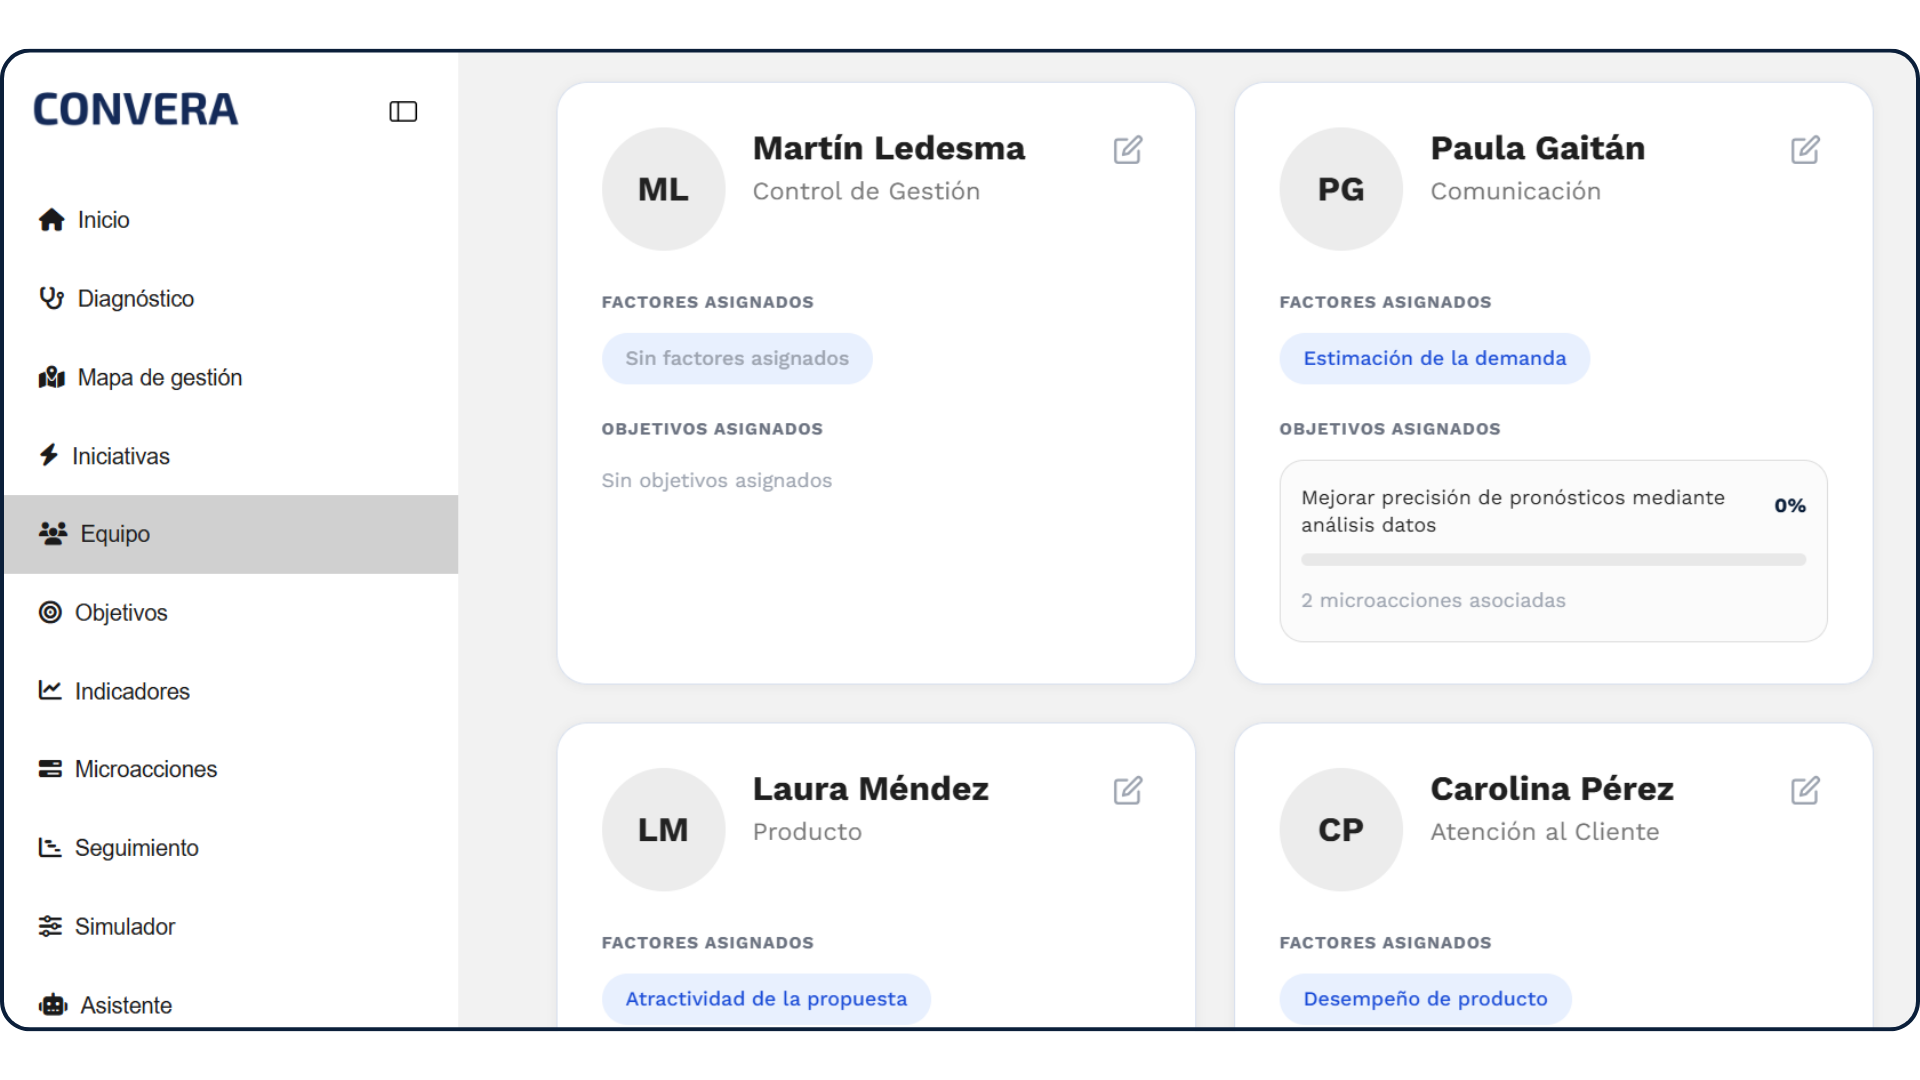
Task: Click Control de Gestión role text
Action: (866, 191)
